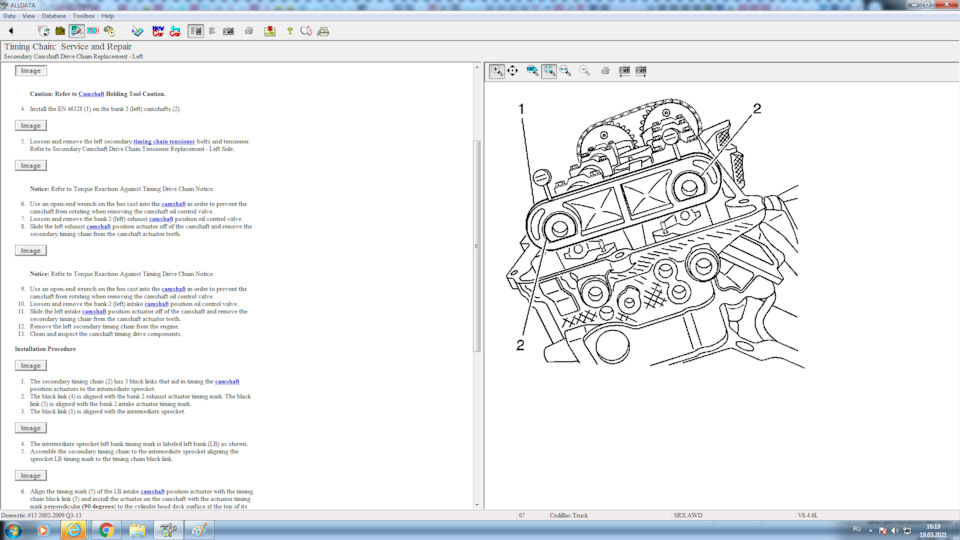Select the pan image tool

(x=513, y=71)
